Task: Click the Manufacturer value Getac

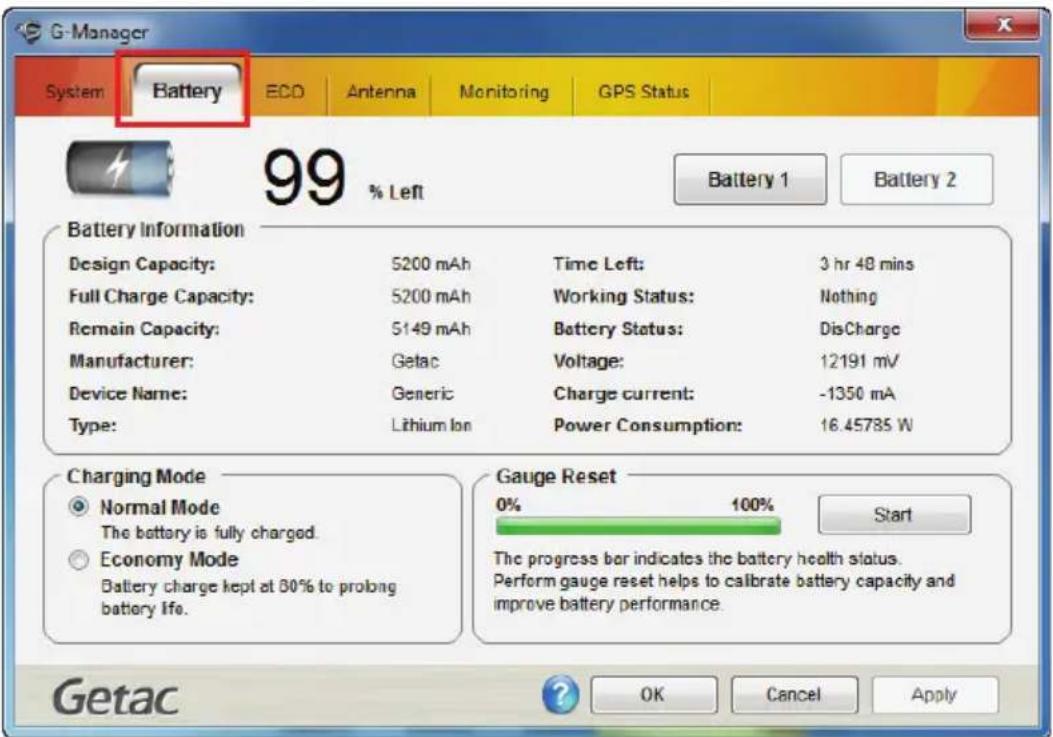Action: [x=415, y=361]
